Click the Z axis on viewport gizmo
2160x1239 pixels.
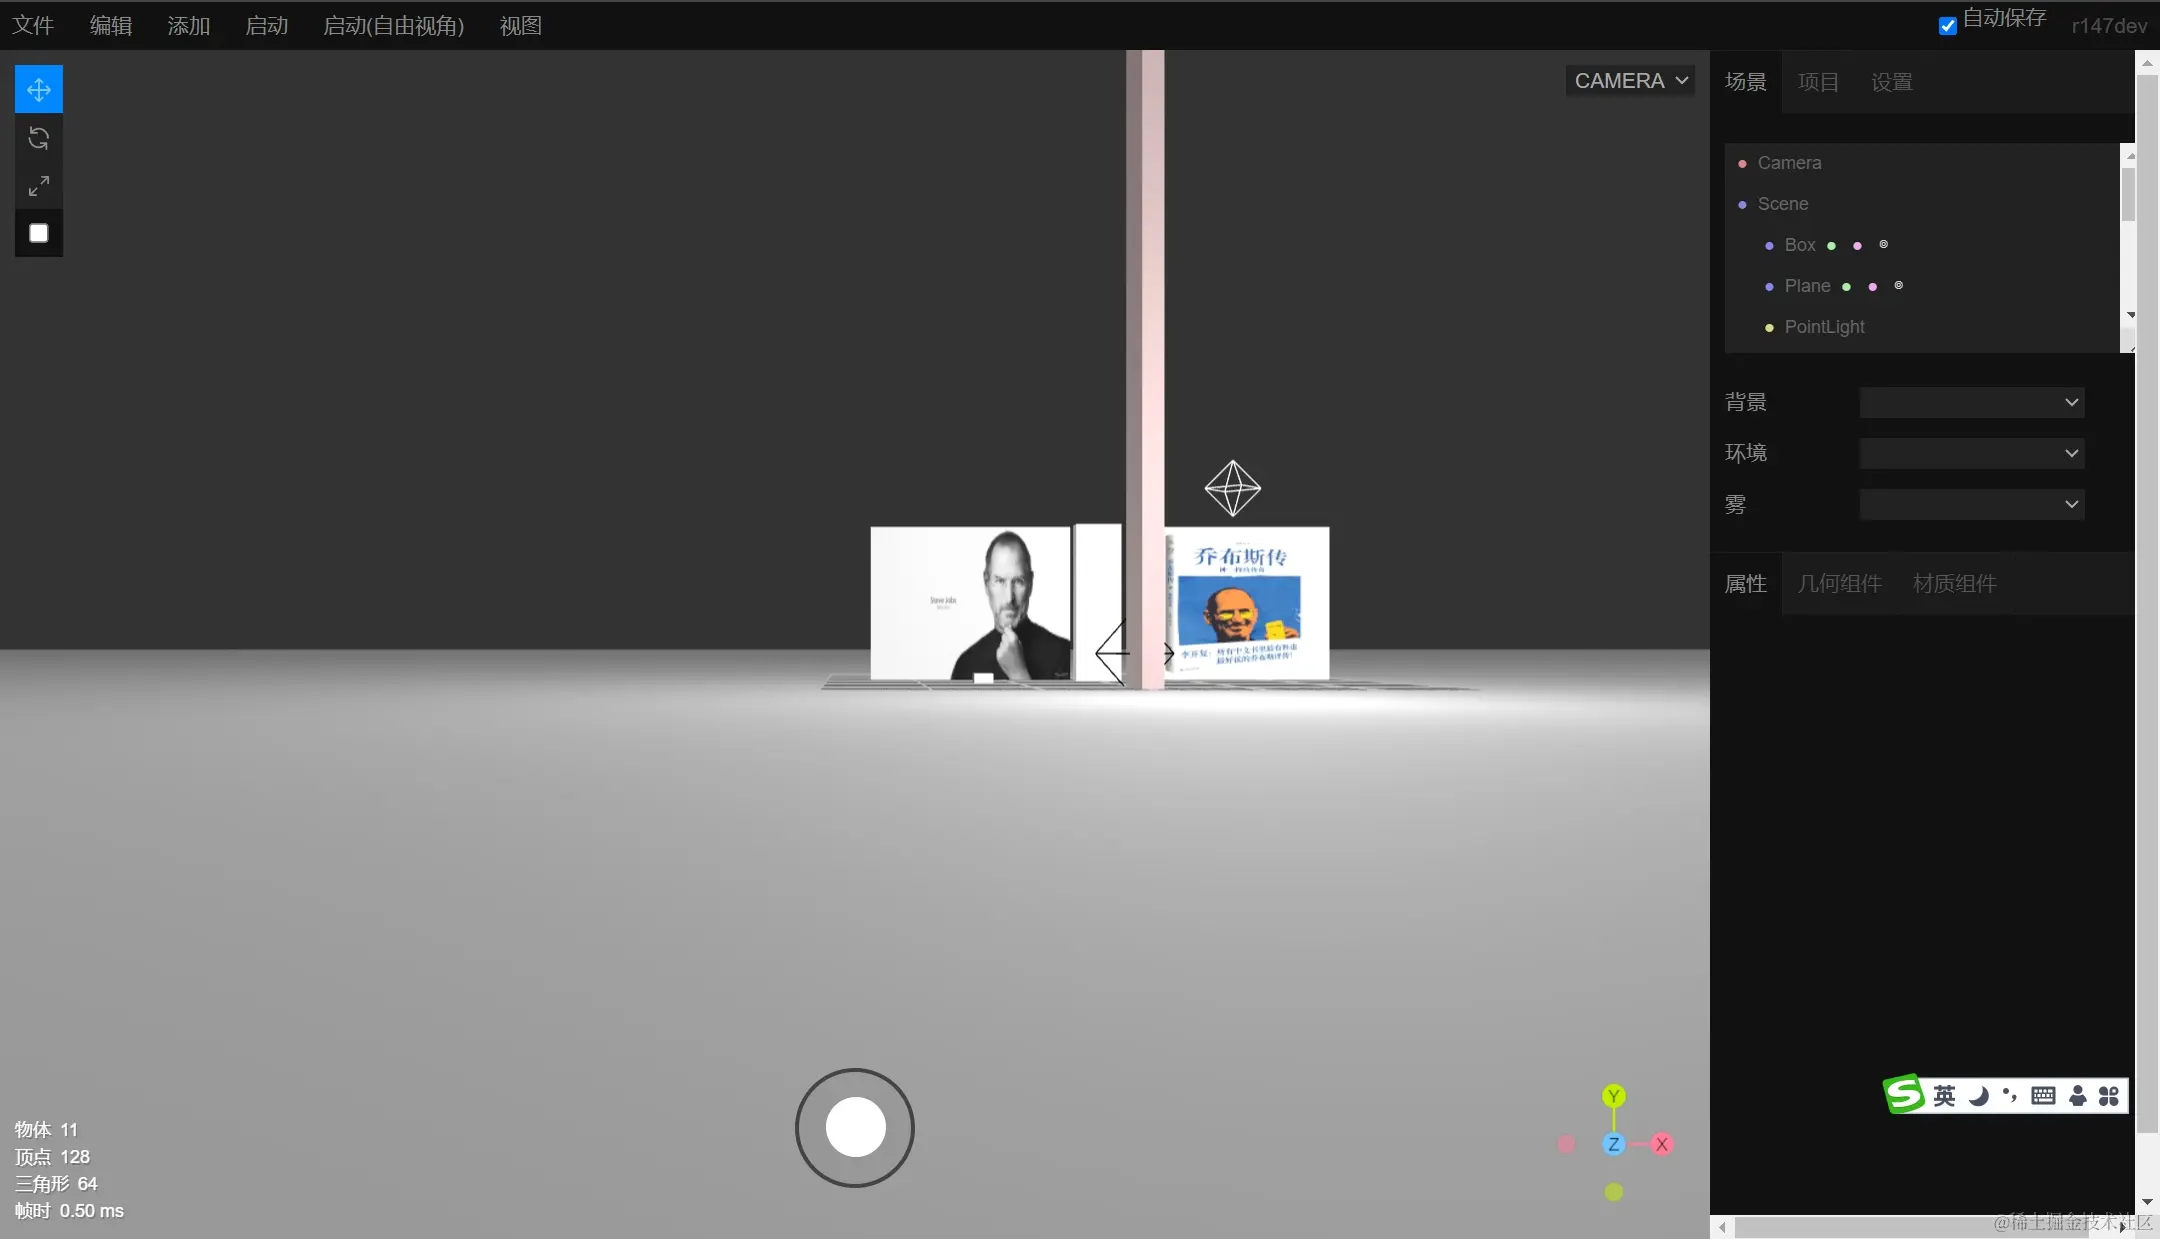[x=1613, y=1144]
